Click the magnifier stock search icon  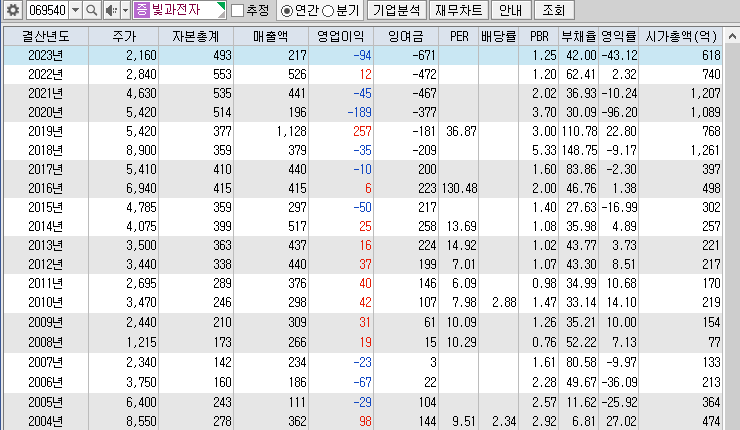(92, 10)
